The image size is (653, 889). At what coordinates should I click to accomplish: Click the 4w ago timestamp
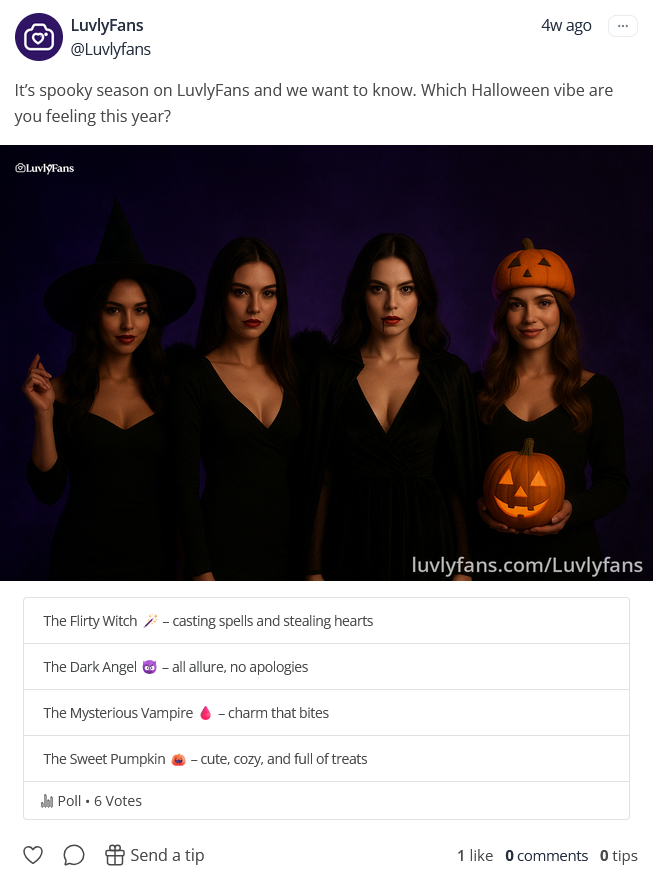click(566, 26)
